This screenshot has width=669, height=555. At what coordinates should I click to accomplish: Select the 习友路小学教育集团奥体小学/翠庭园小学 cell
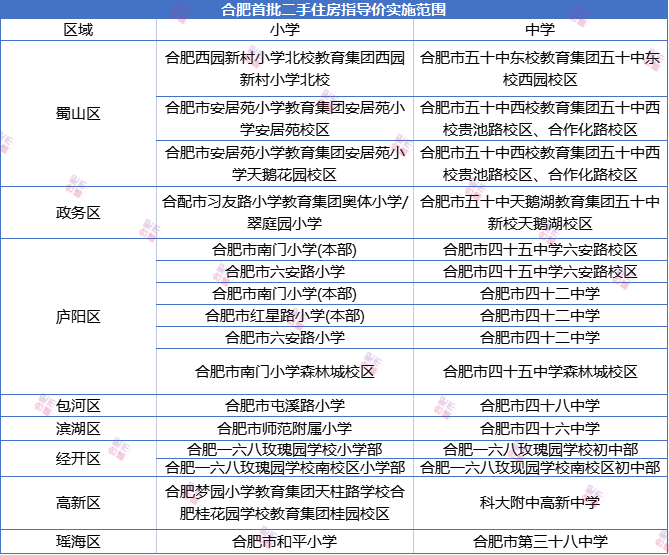click(285, 212)
